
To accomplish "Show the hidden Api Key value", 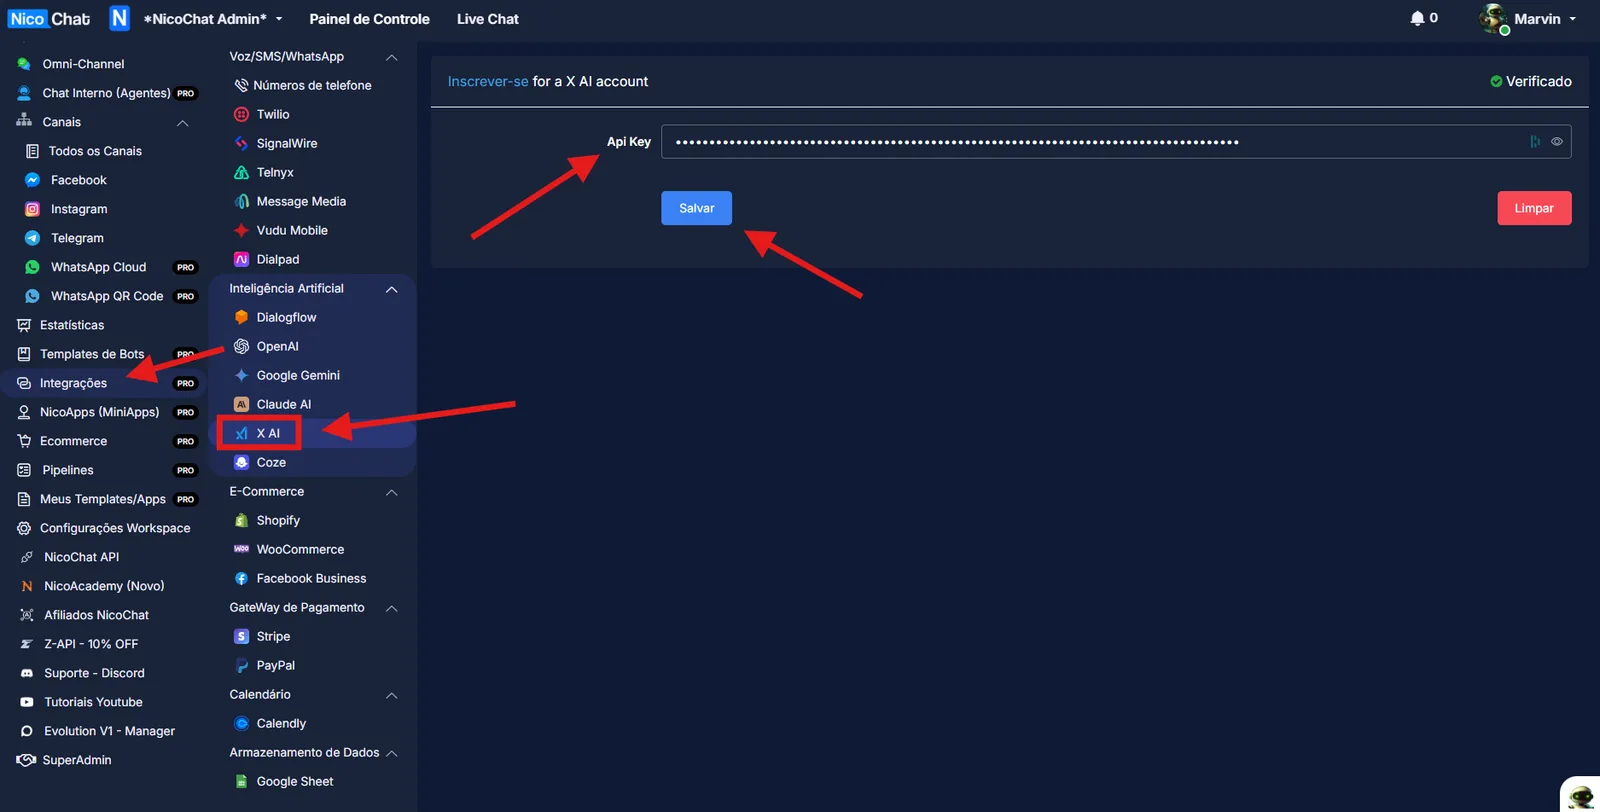I will pos(1557,142).
